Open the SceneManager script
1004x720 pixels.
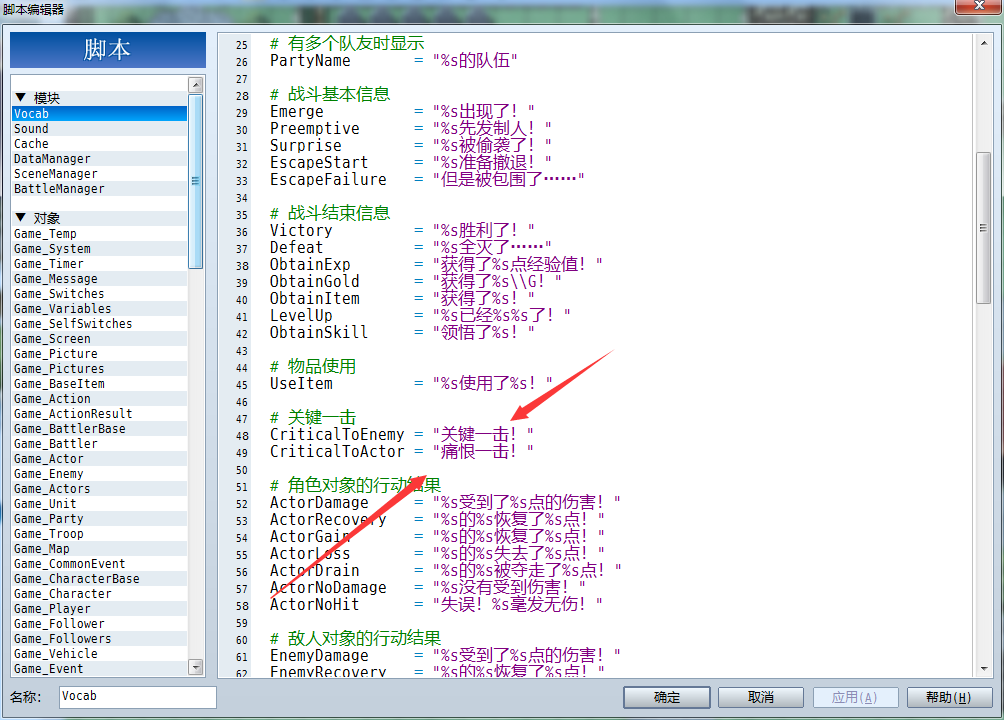(100, 174)
